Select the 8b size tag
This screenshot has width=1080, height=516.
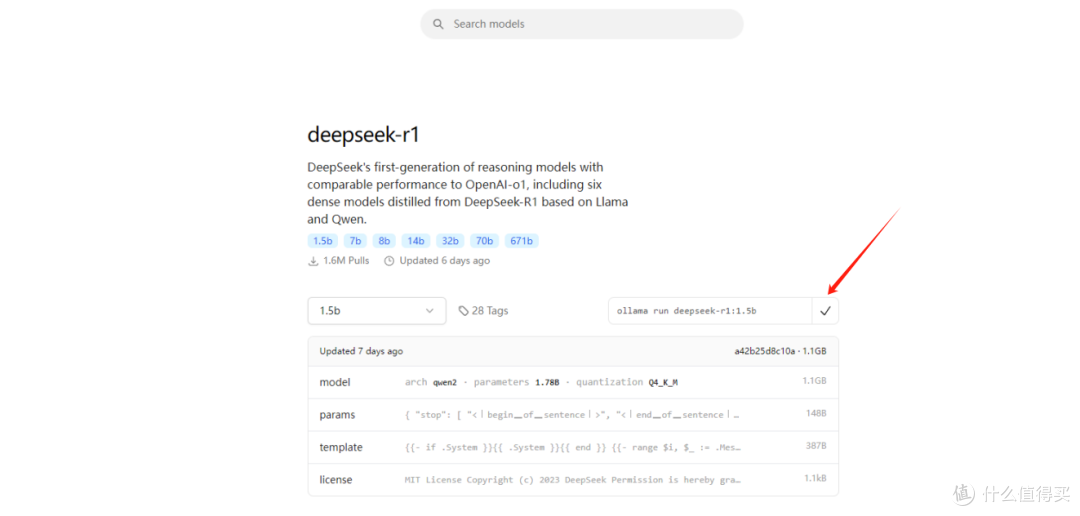tap(384, 241)
